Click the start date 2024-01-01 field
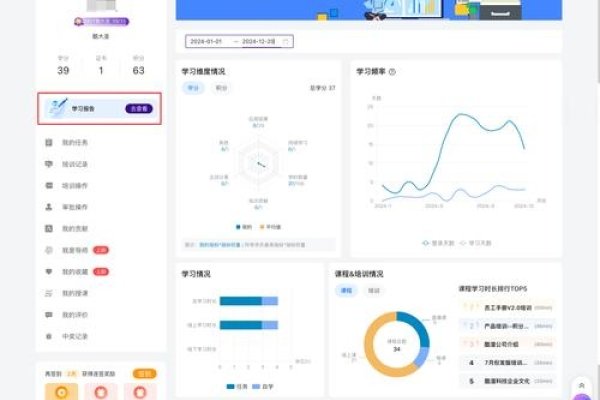Image resolution: width=600 pixels, height=400 pixels. [x=206, y=41]
